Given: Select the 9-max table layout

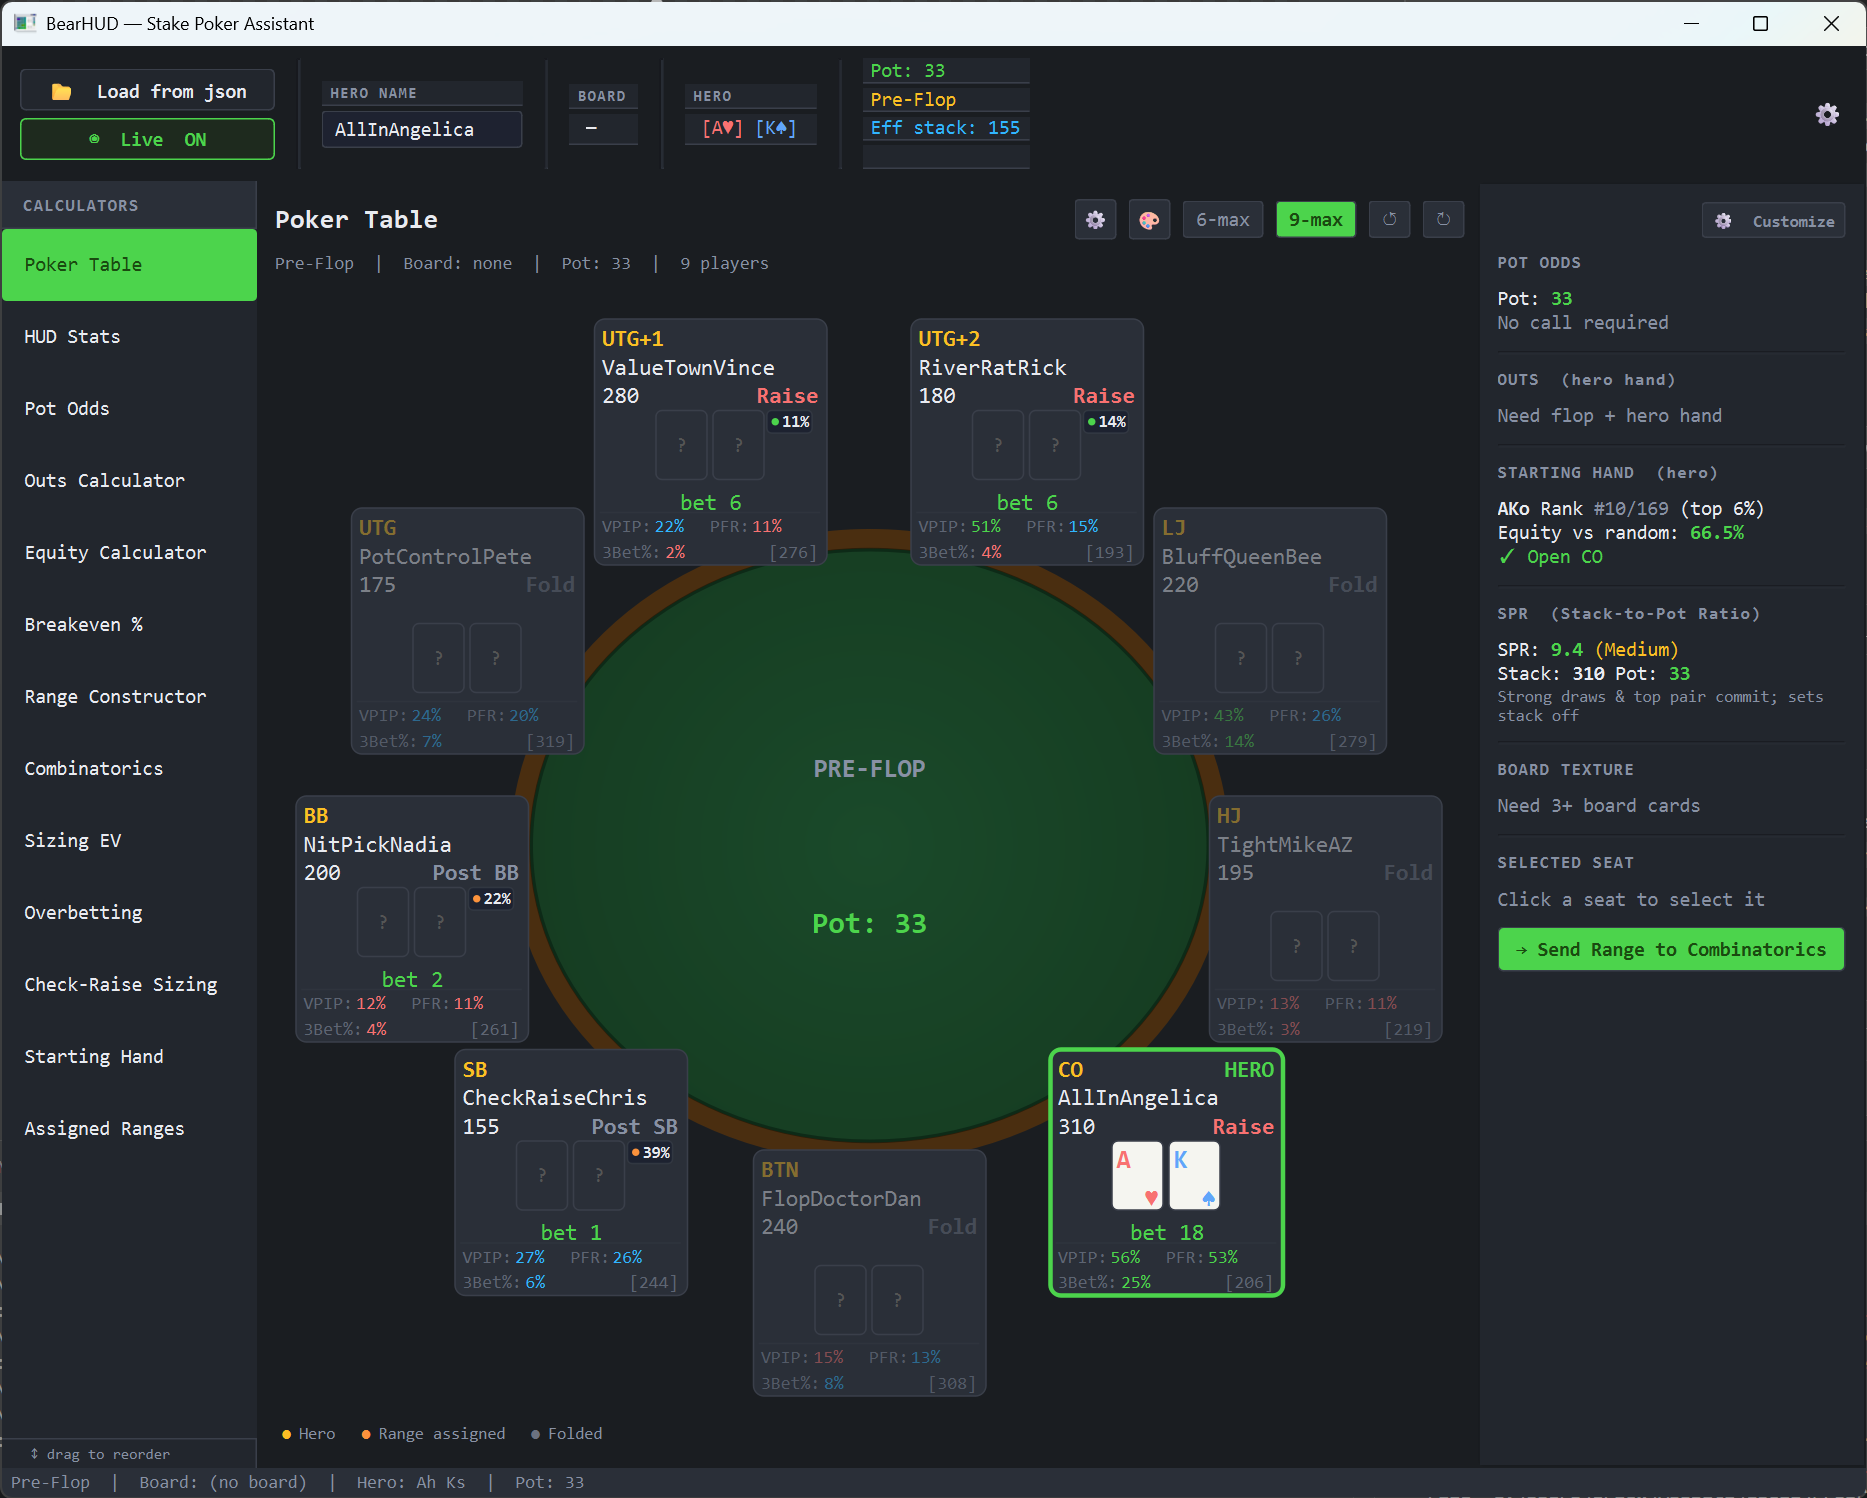Looking at the screenshot, I should 1316,220.
